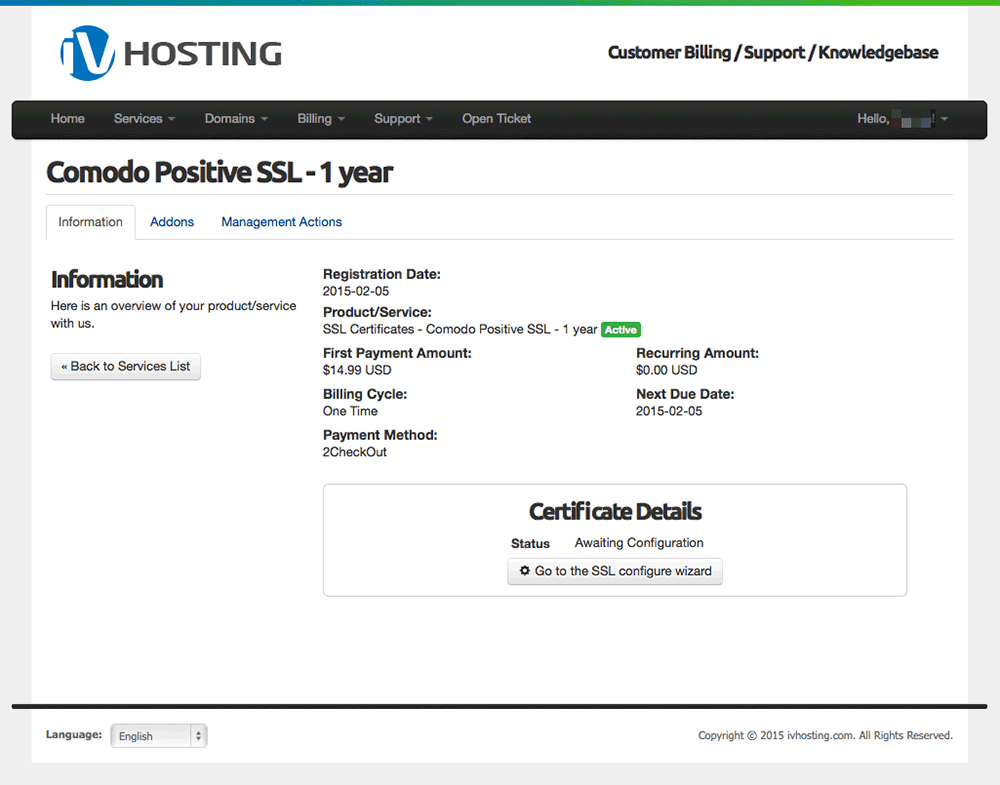Click the SSL Certificates product description text
Viewport: 1000px width, 785px height.
tap(460, 330)
